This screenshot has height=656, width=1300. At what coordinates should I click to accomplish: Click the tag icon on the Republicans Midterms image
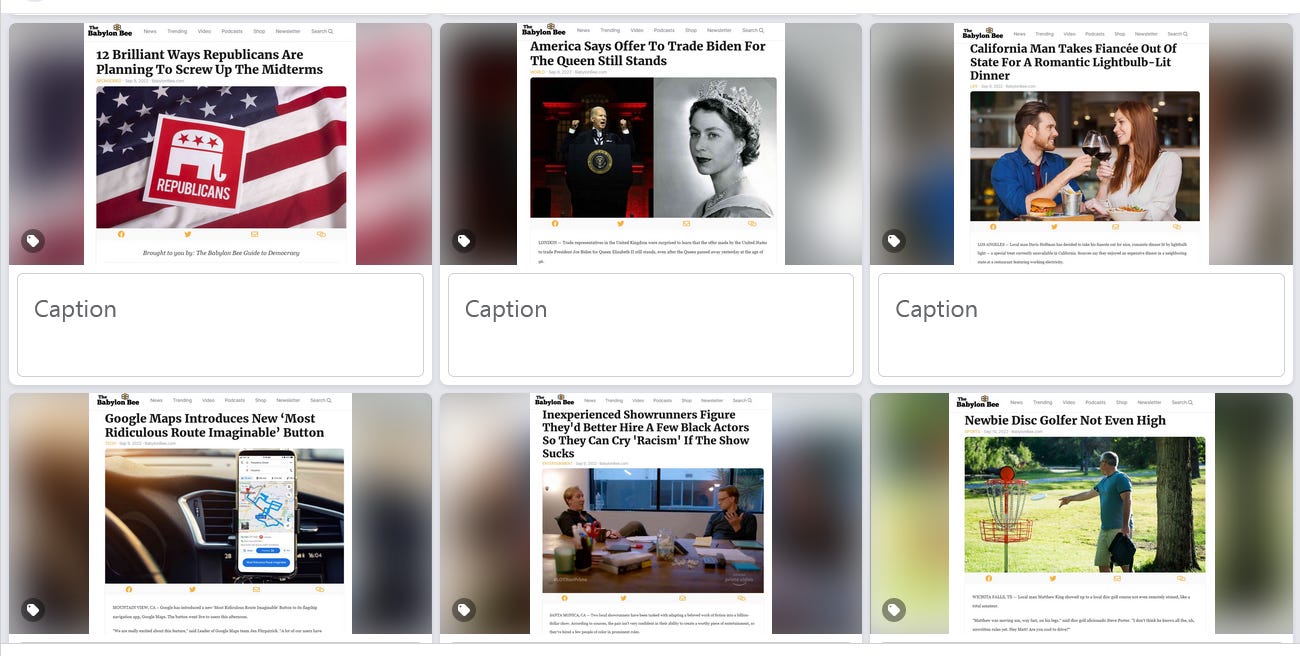click(x=33, y=241)
